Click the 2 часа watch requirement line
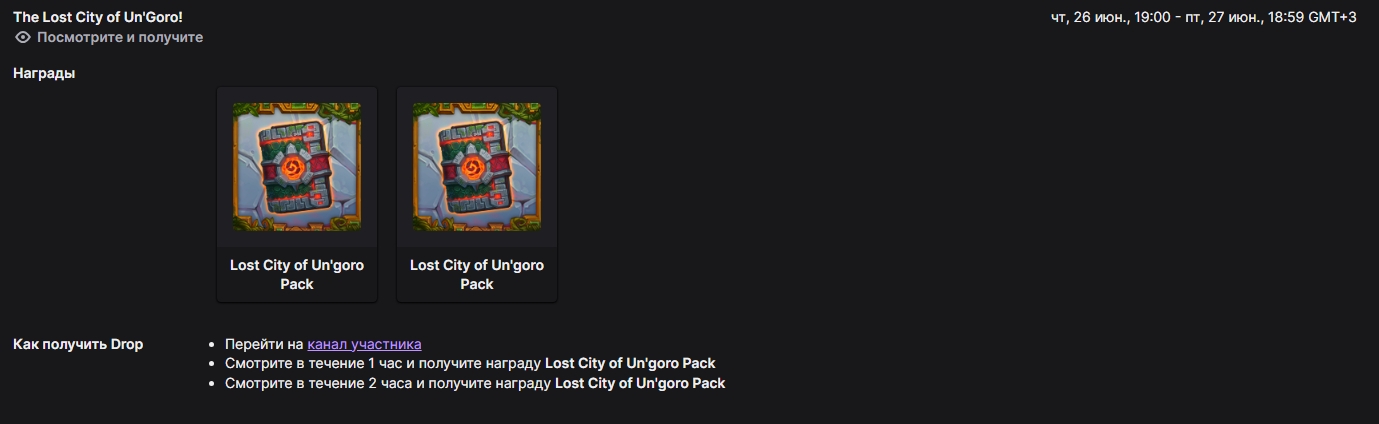Viewport: 1379px width, 424px height. pos(475,383)
